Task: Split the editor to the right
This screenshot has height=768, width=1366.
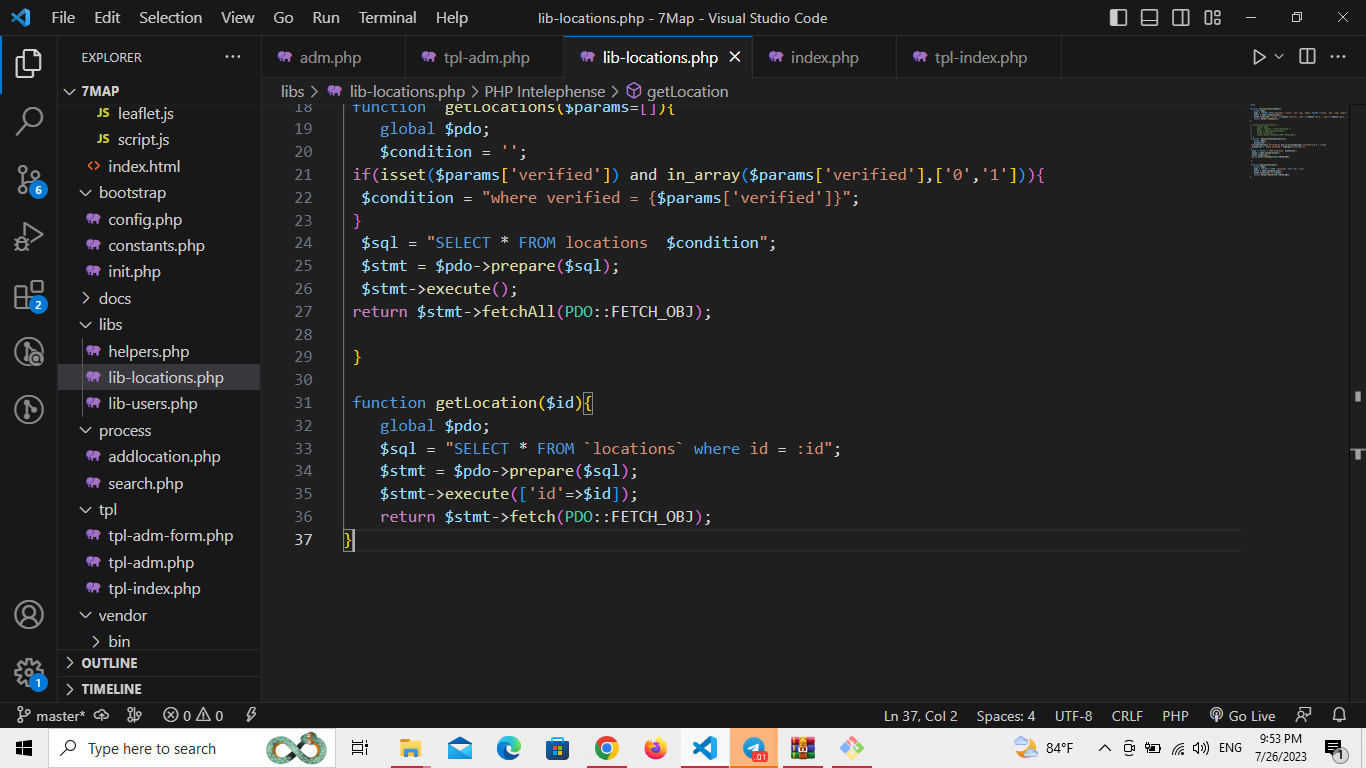Action: (x=1307, y=57)
